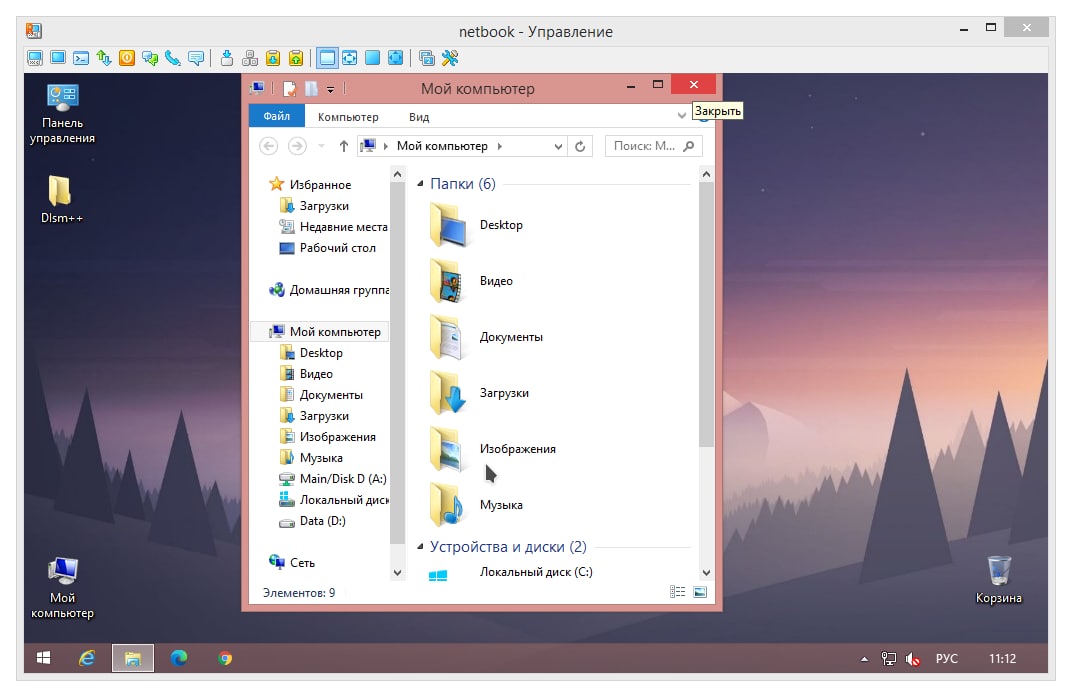Viewport: 1072px width, 697px height.
Task: Select the Desktop folder in main pane
Action: coord(476,225)
